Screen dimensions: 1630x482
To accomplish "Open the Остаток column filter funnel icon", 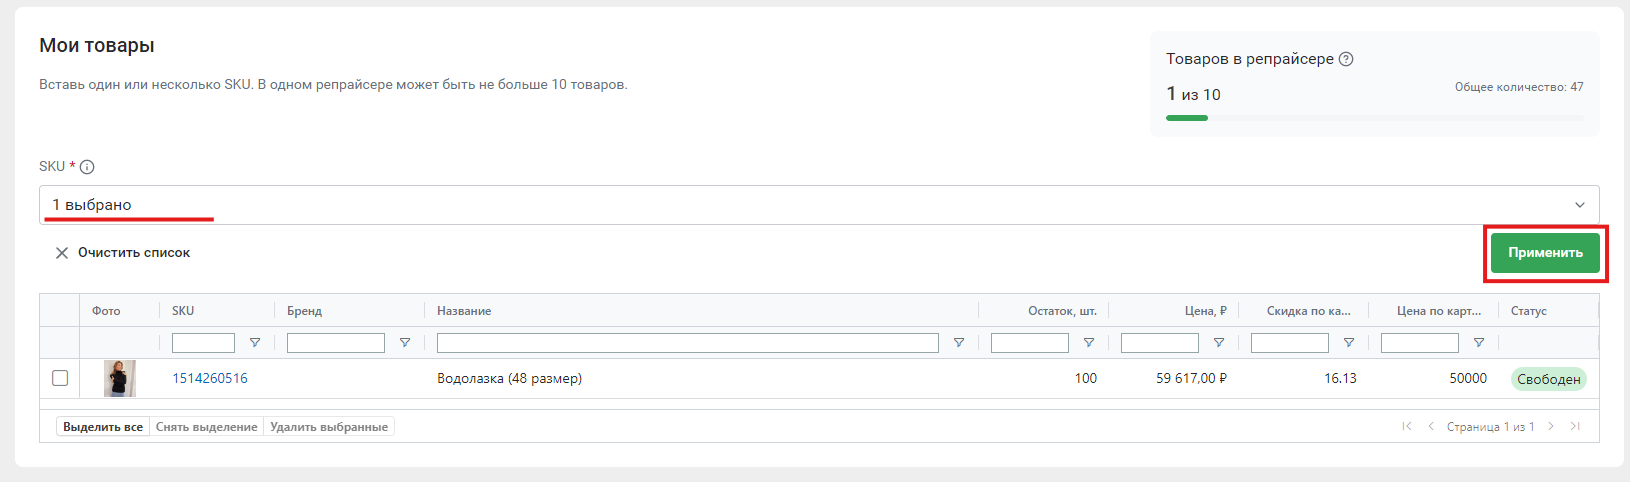I will pyautogui.click(x=1089, y=343).
